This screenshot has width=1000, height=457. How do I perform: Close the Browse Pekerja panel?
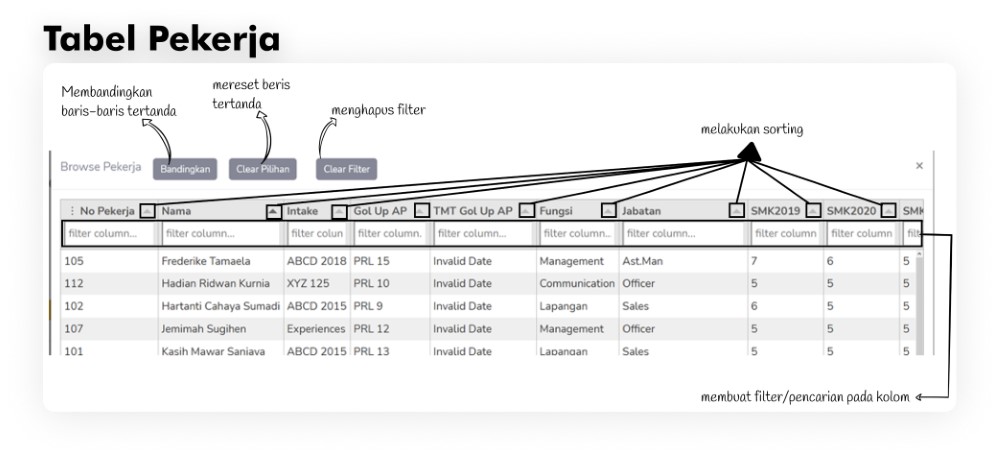919,166
